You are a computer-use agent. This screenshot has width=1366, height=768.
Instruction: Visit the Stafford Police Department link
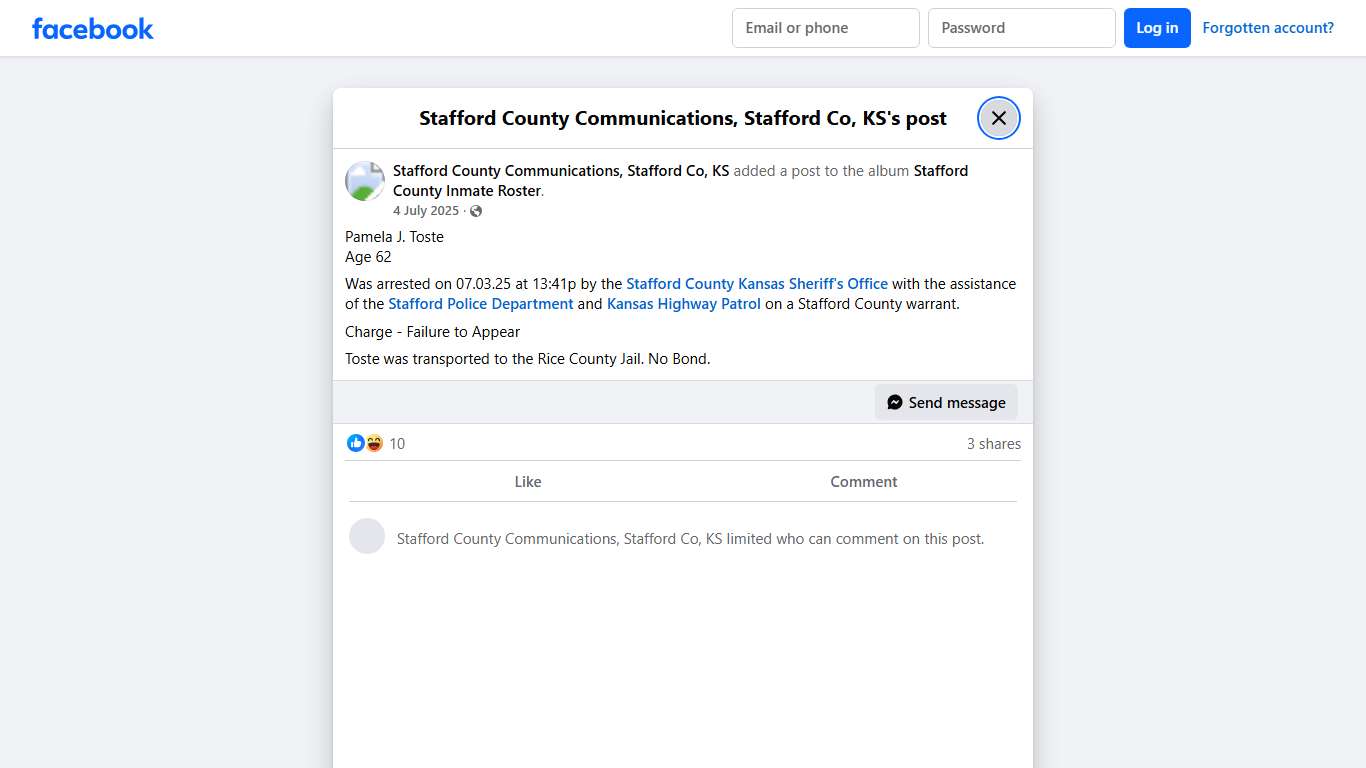[481, 304]
